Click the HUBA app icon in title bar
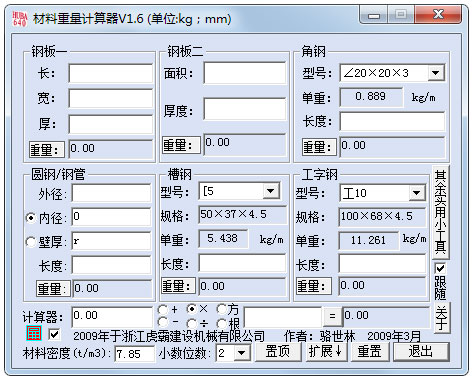This screenshot has width=473, height=380. point(19,19)
